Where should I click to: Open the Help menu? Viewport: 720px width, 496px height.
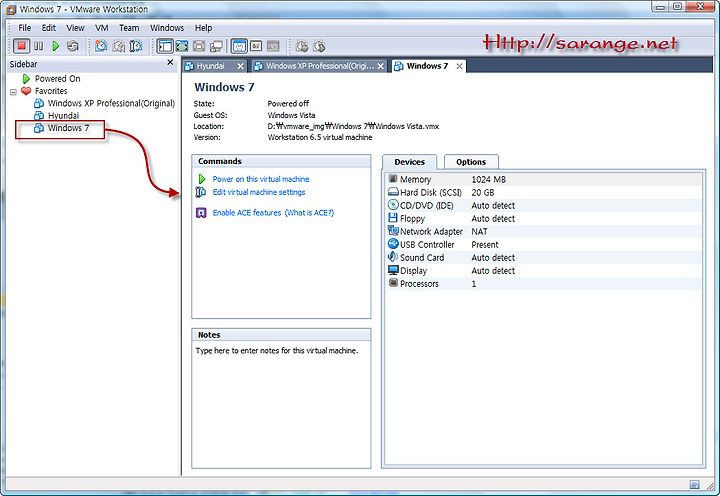point(203,28)
